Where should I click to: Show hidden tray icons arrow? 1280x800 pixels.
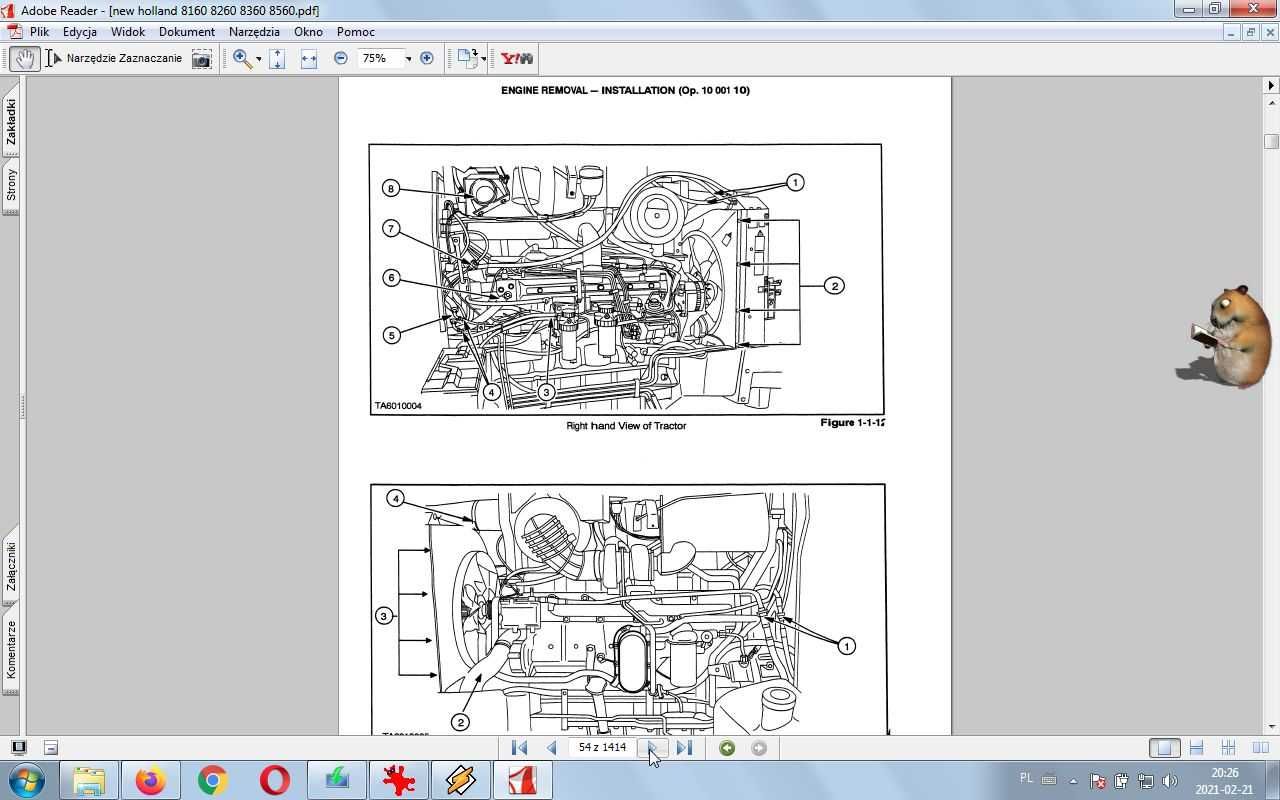click(x=1073, y=780)
